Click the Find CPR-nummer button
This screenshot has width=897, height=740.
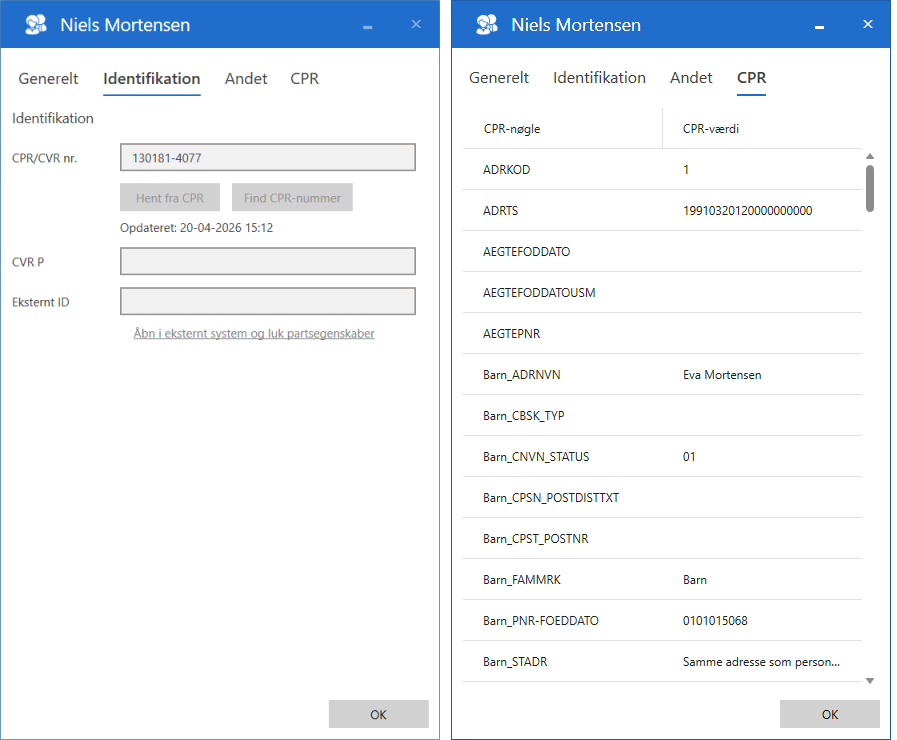[292, 197]
